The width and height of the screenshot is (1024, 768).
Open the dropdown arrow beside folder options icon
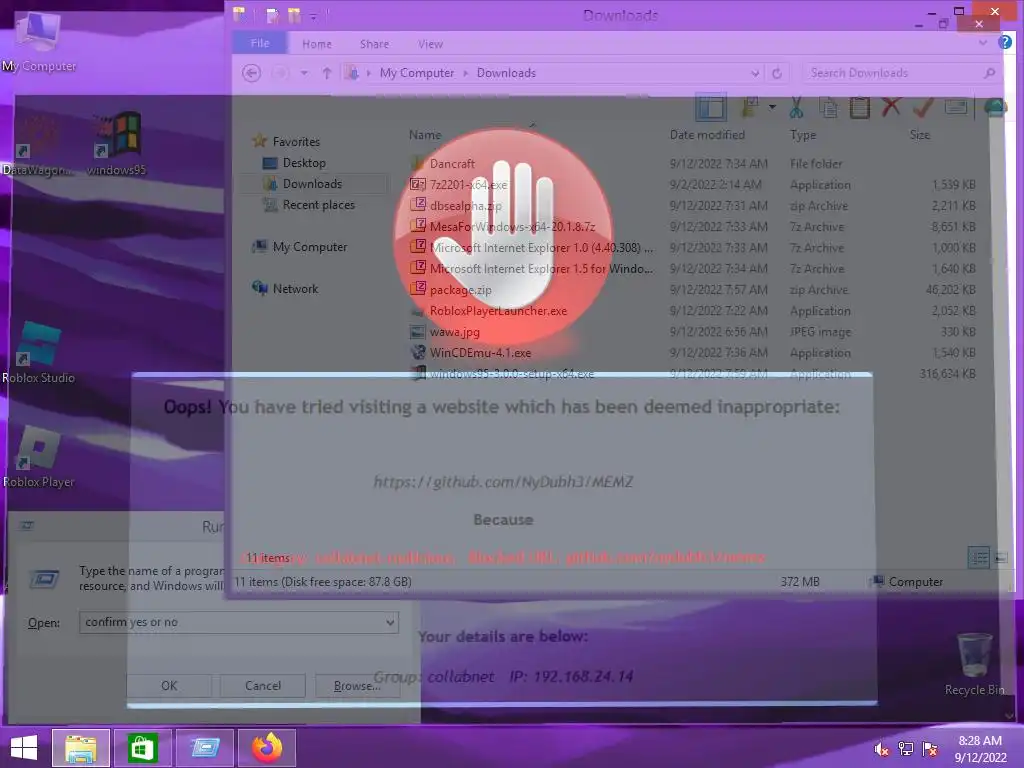[x=772, y=106]
